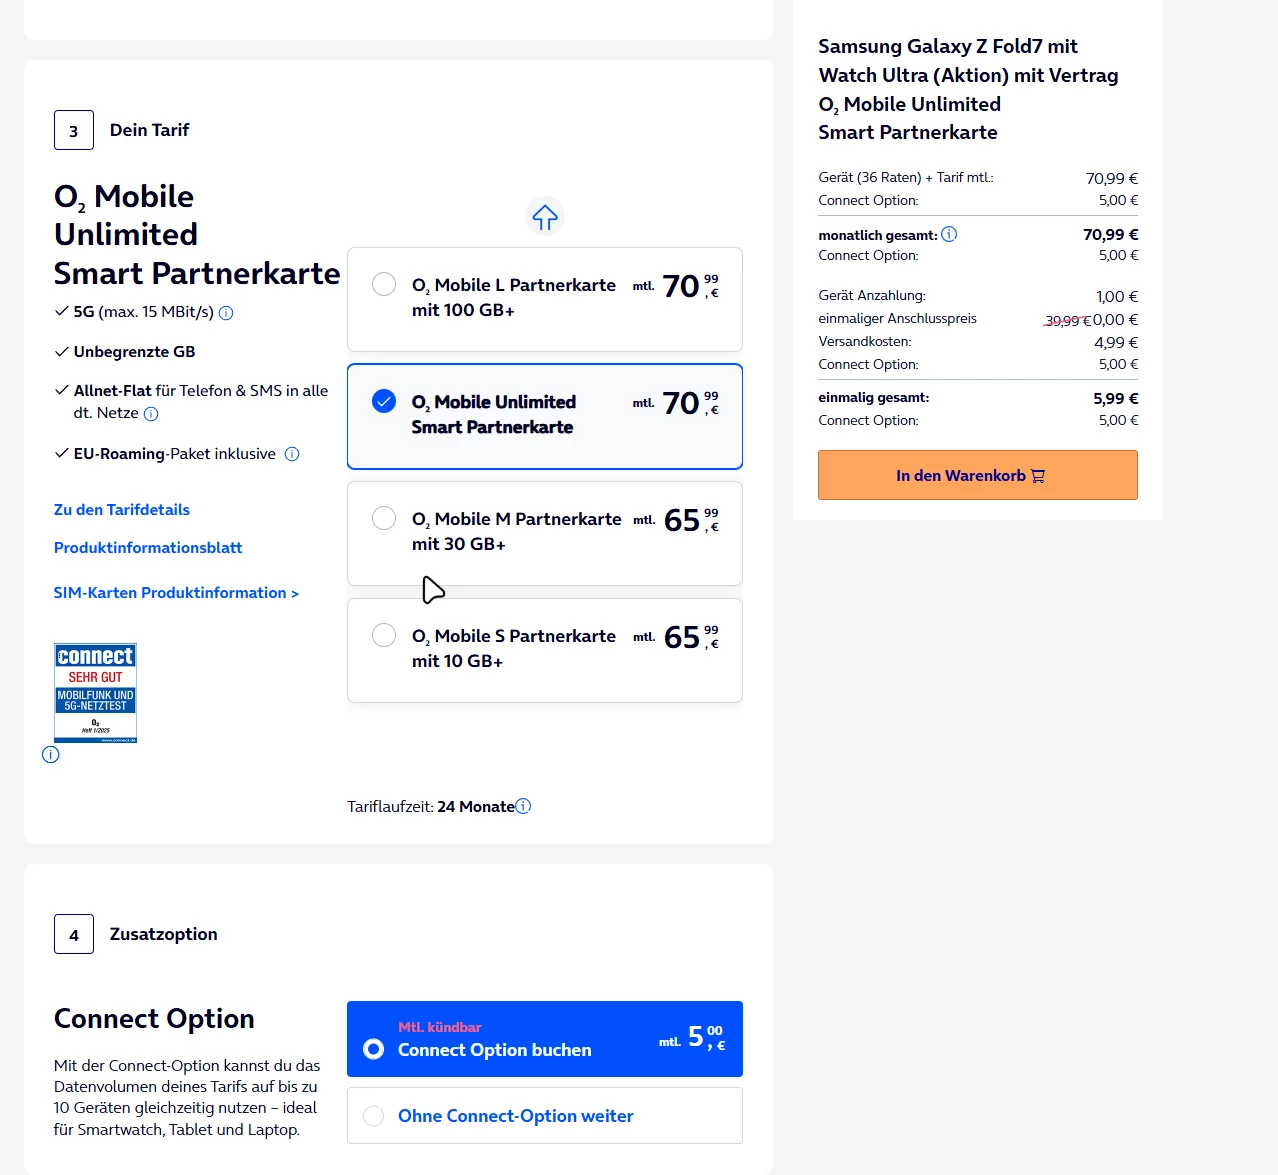Select Connect Option buchen radio
This screenshot has height=1175, width=1278.
374,1049
